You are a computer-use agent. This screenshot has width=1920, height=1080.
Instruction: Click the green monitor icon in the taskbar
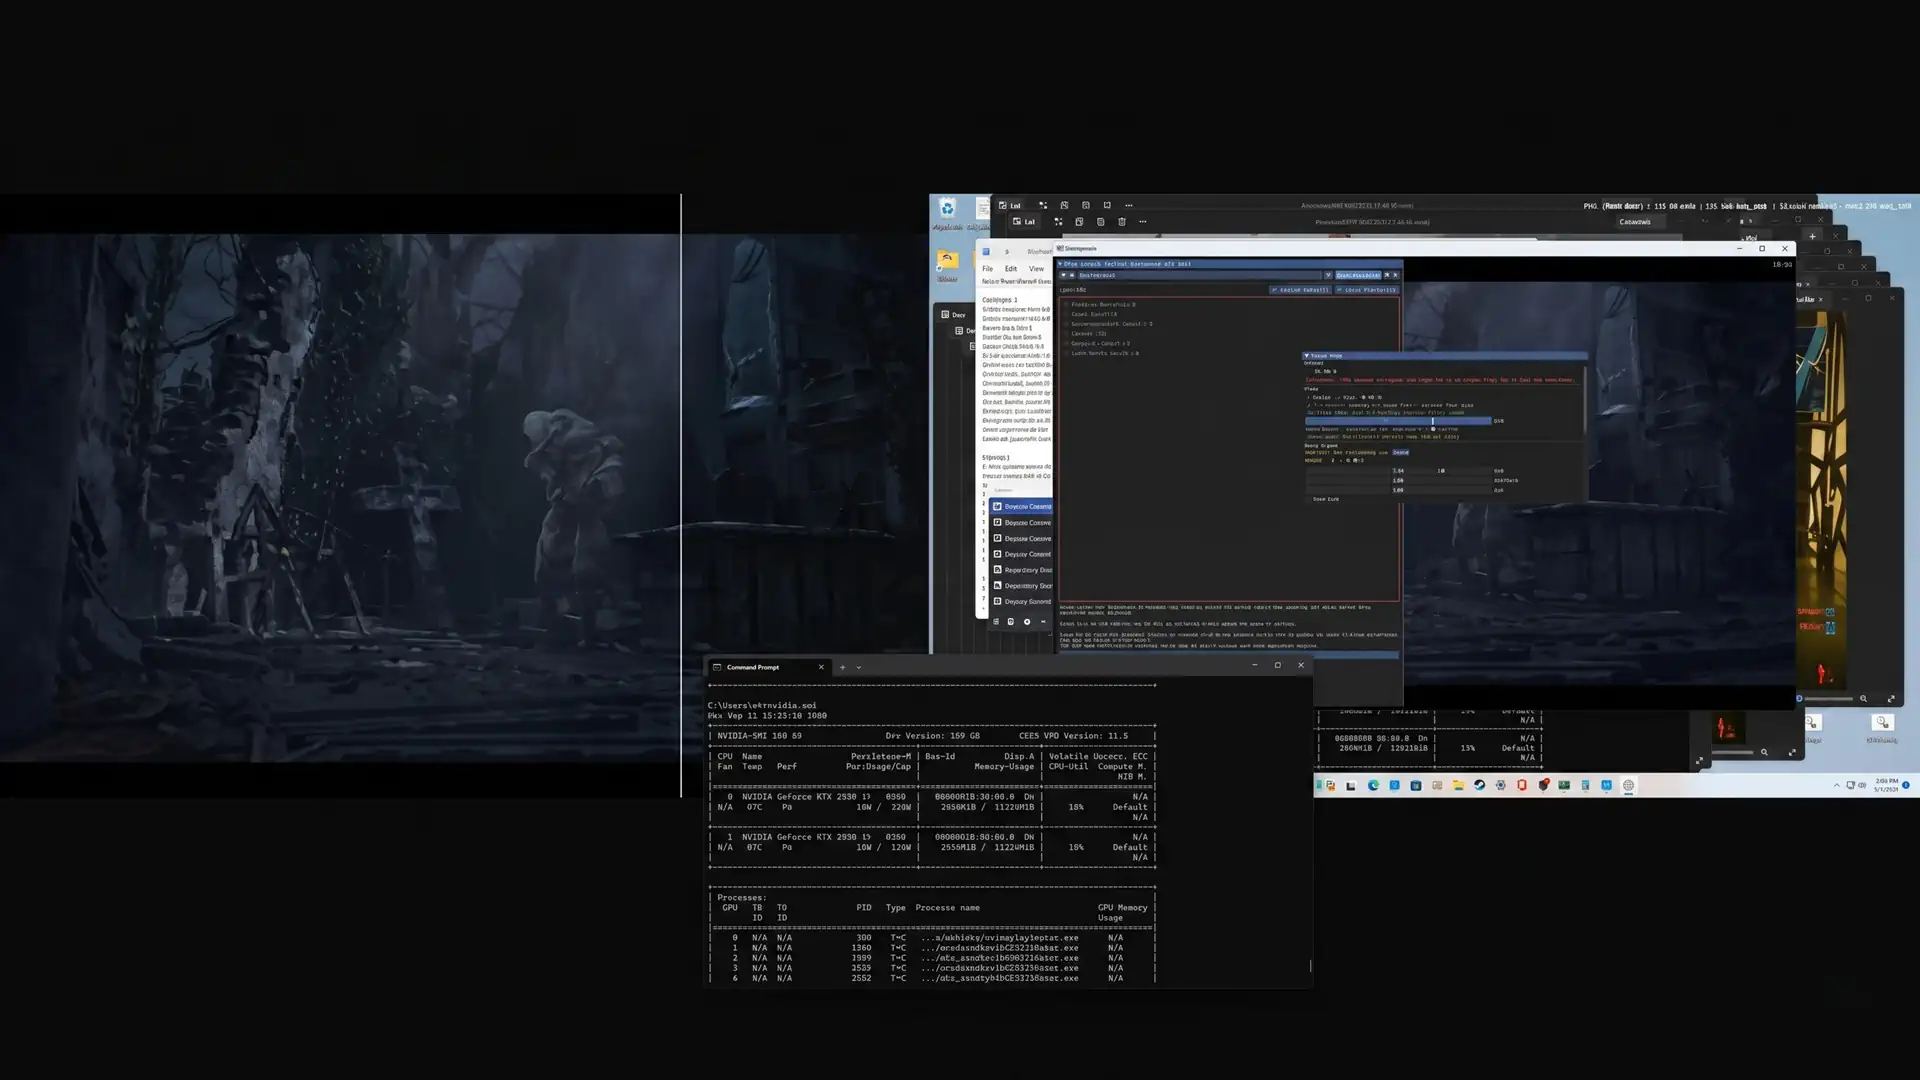[1564, 786]
